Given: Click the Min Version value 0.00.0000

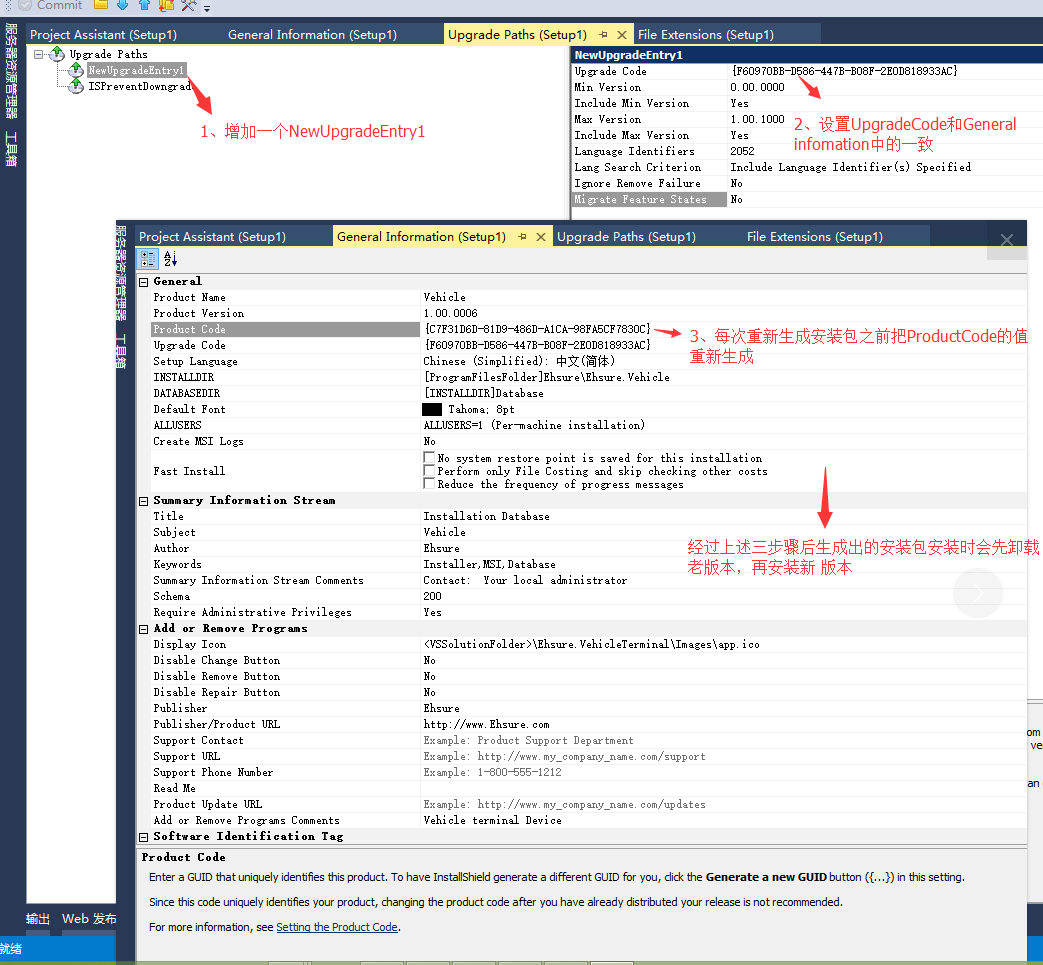Looking at the screenshot, I should (758, 87).
